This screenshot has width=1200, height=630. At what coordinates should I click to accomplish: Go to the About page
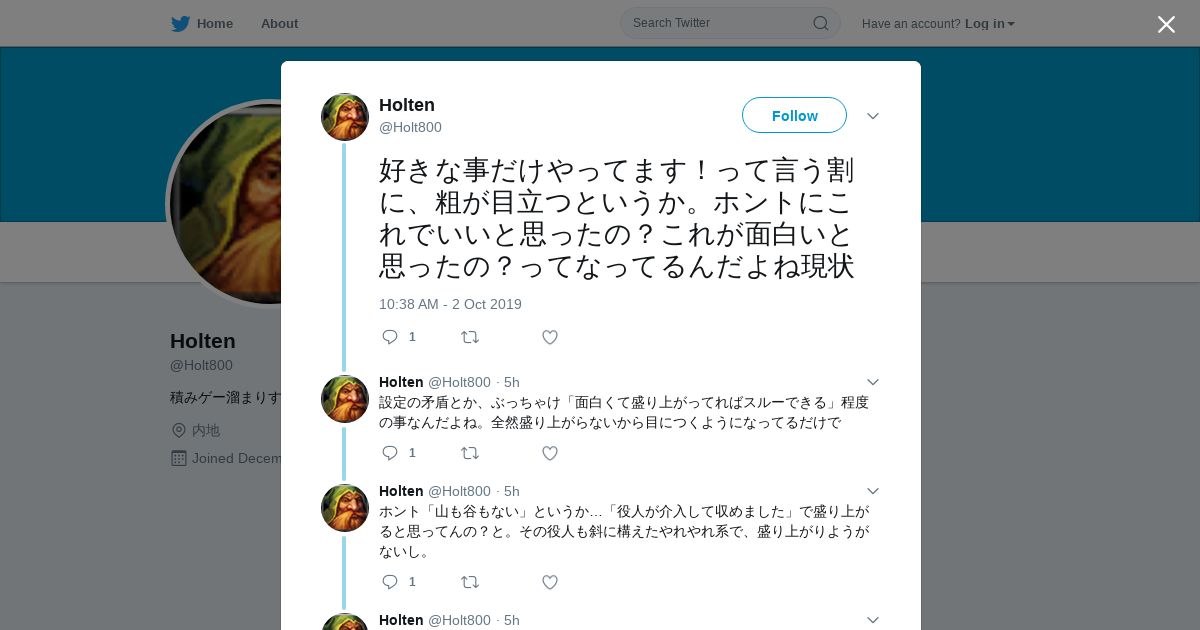(x=279, y=24)
